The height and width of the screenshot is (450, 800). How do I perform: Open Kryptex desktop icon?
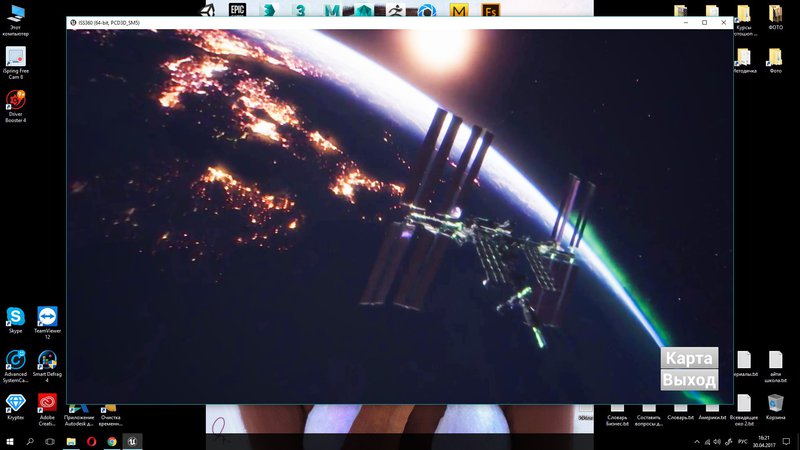(16, 402)
